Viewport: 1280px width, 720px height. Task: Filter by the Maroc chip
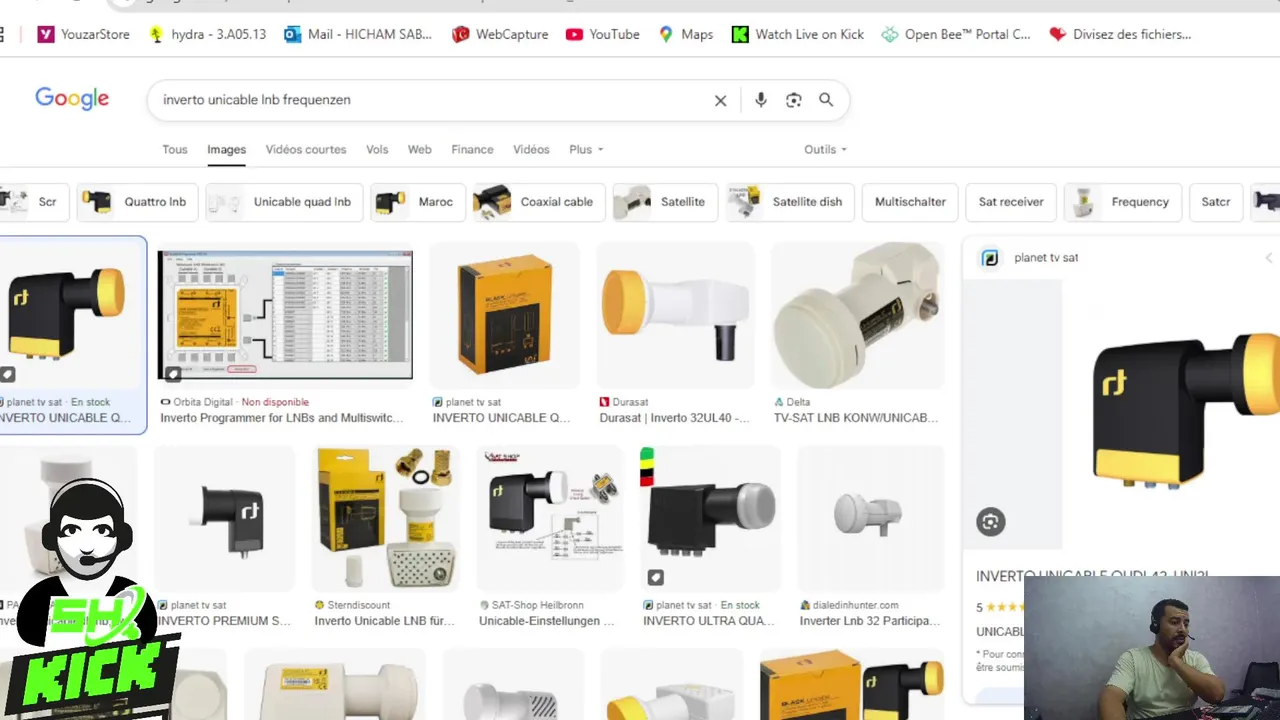[x=418, y=202]
